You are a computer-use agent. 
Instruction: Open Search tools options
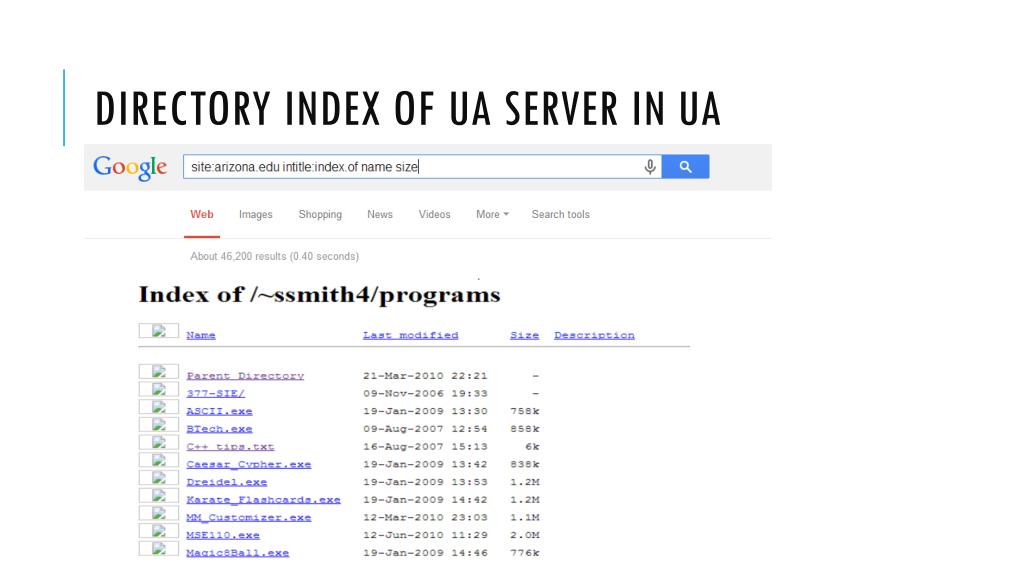coord(560,214)
